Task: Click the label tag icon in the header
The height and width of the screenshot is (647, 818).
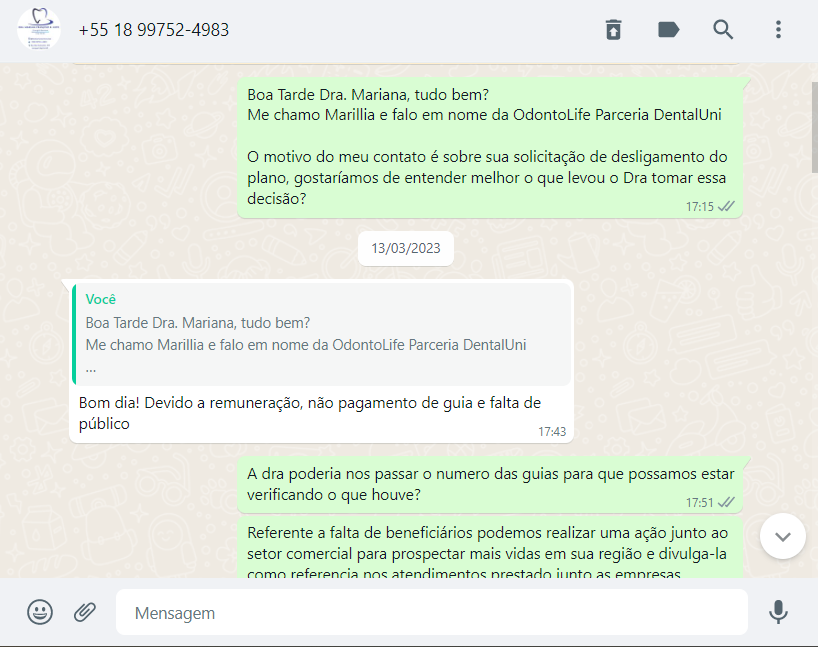Action: click(668, 30)
